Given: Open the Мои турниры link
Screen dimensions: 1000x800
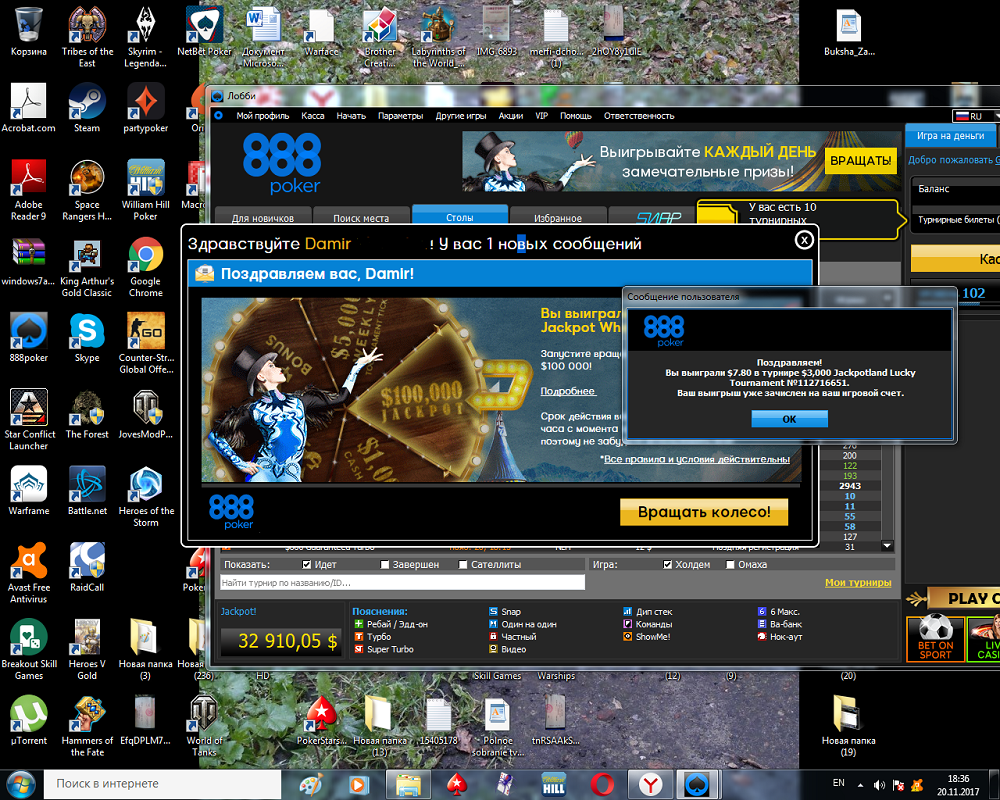Looking at the screenshot, I should point(858,582).
